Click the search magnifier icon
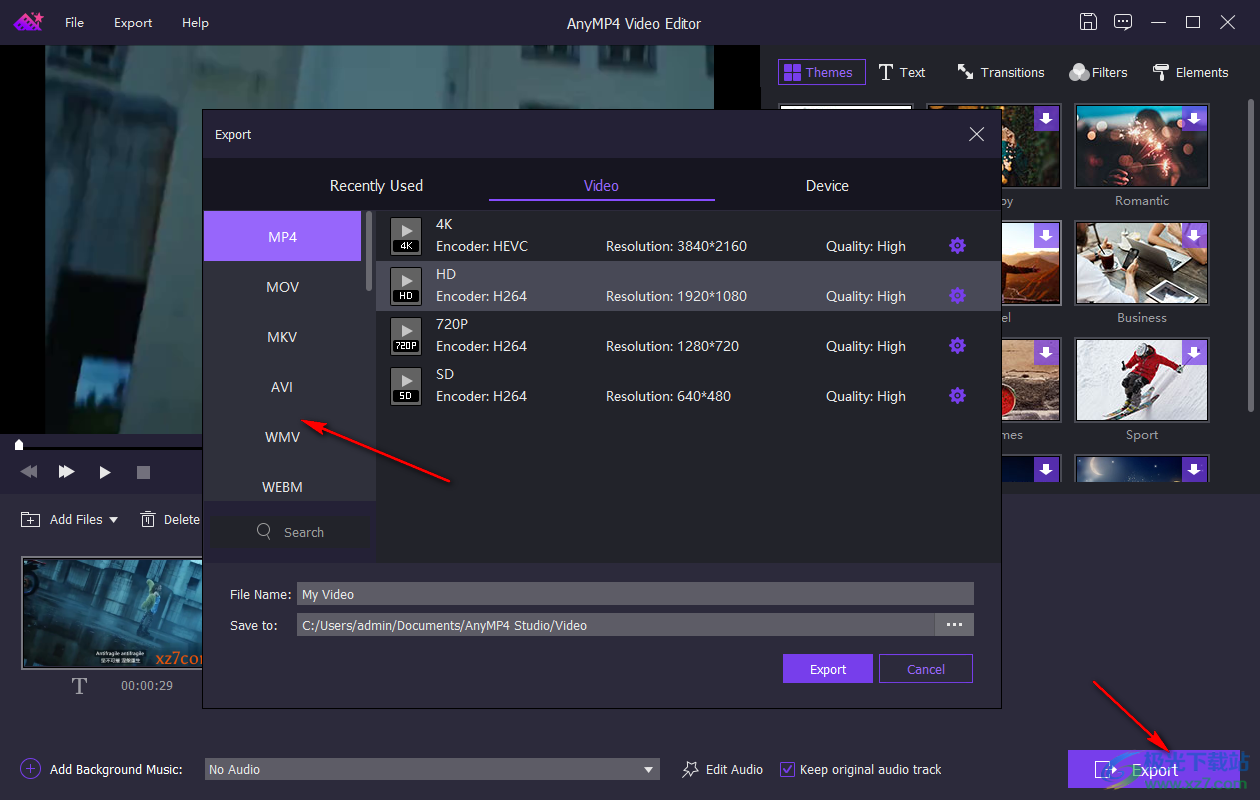This screenshot has width=1260, height=800. [x=264, y=532]
